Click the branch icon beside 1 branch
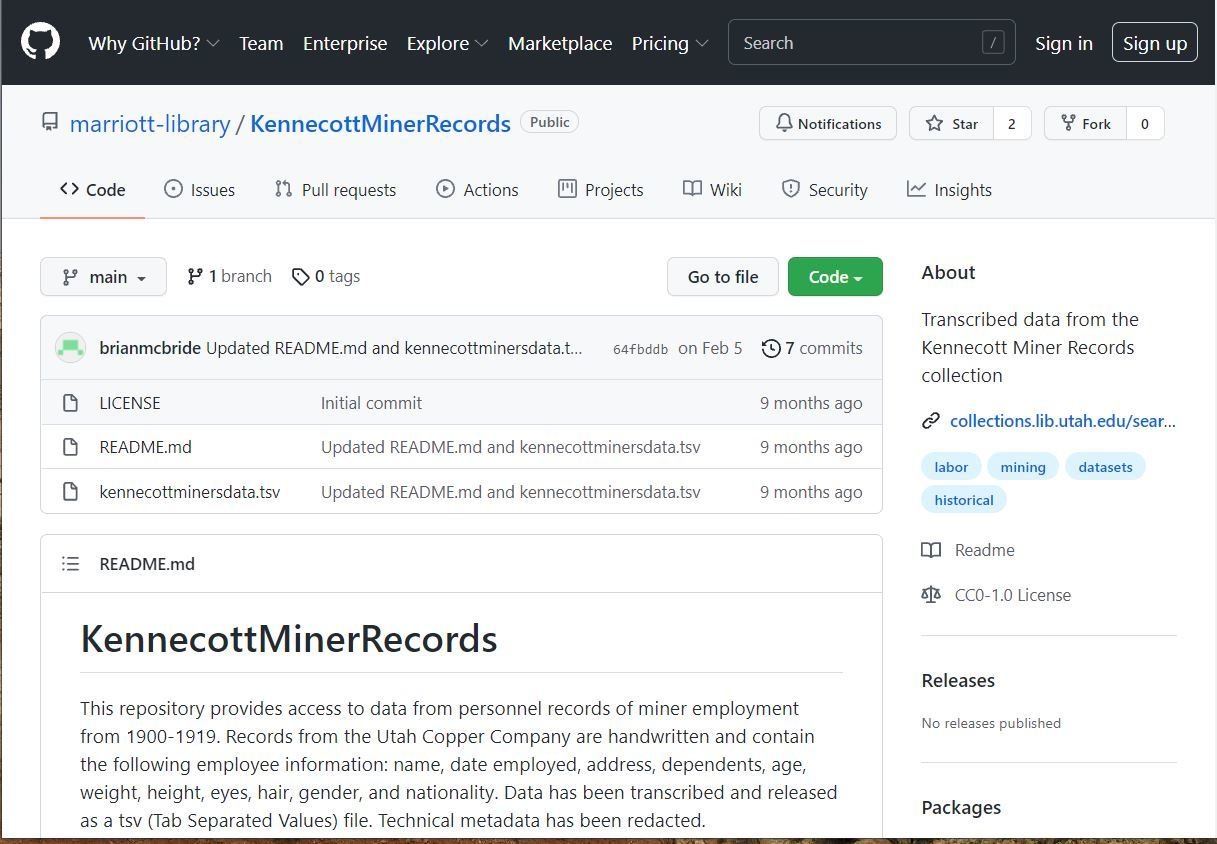The width and height of the screenshot is (1217, 844). 195,277
